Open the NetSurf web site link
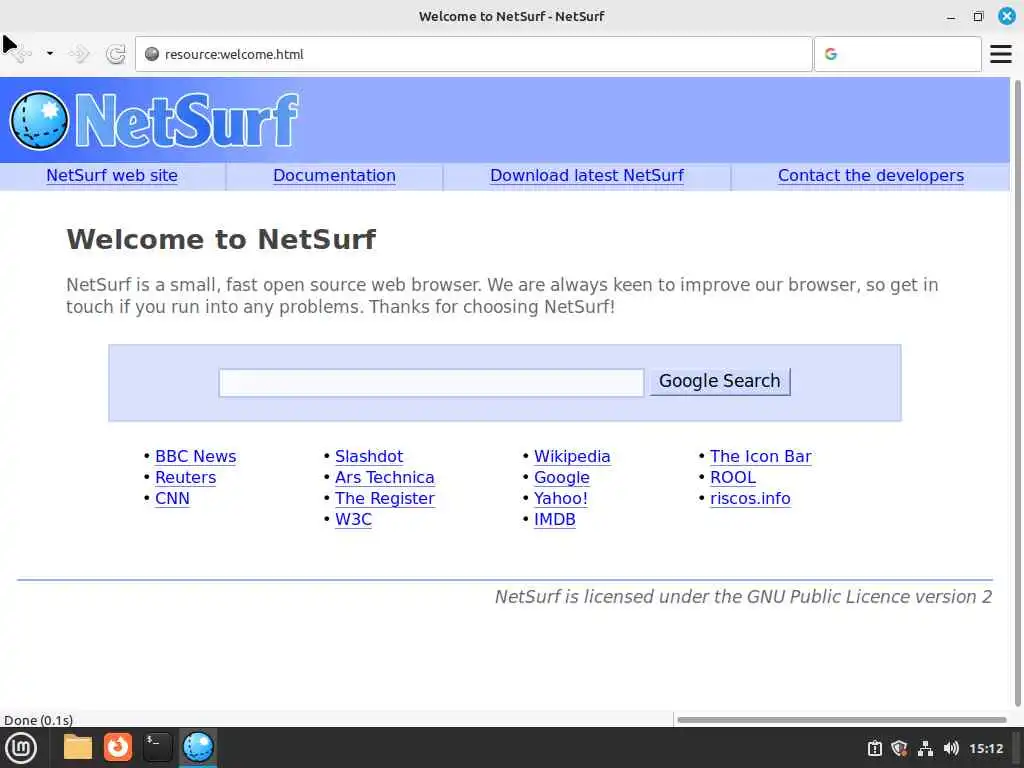The image size is (1024, 768). [x=112, y=176]
